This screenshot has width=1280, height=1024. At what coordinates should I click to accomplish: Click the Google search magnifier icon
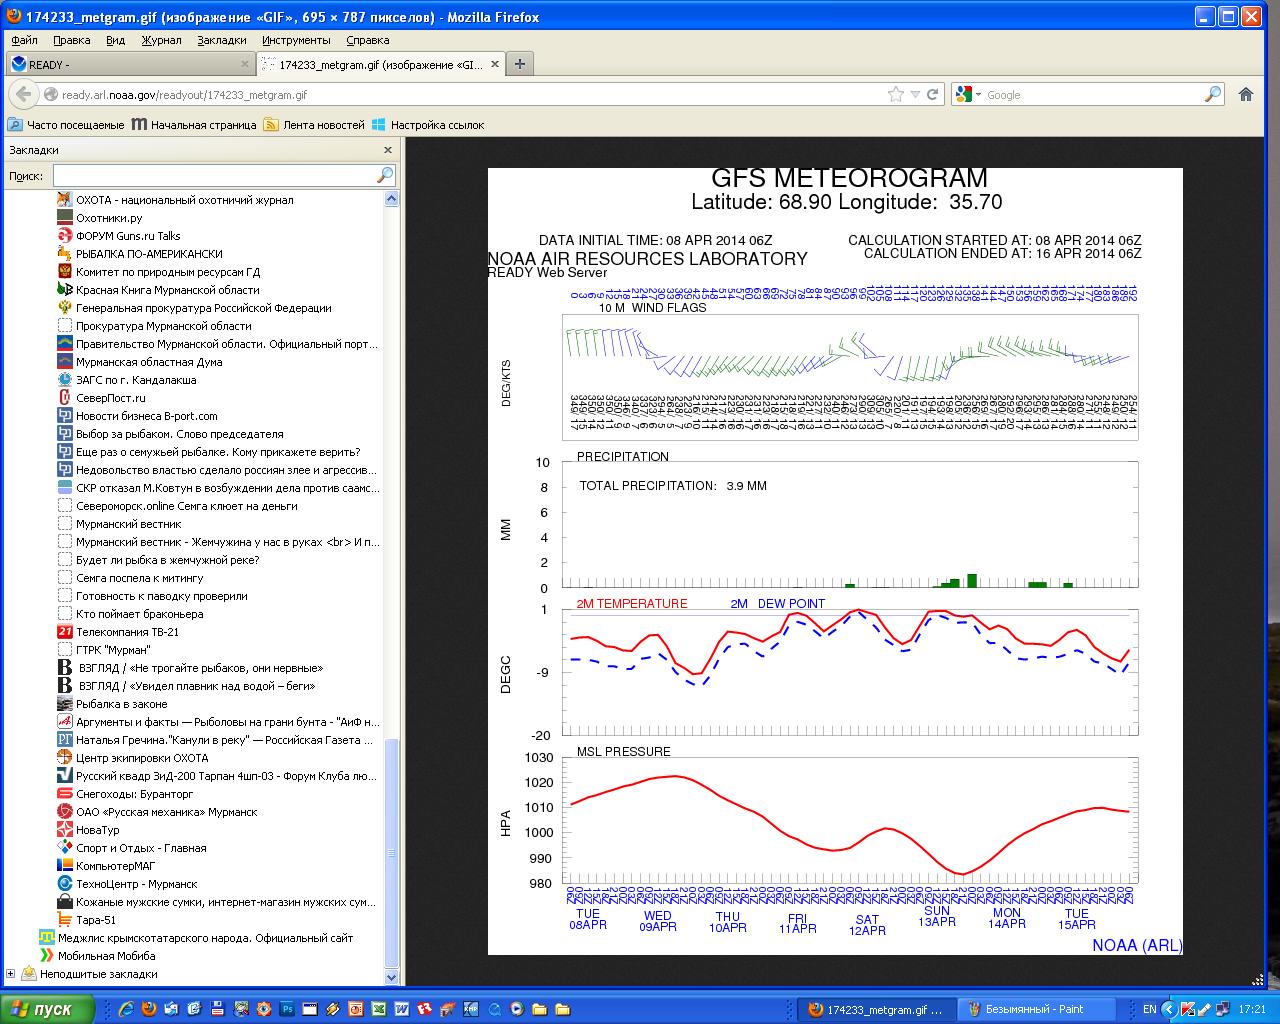tap(1212, 94)
